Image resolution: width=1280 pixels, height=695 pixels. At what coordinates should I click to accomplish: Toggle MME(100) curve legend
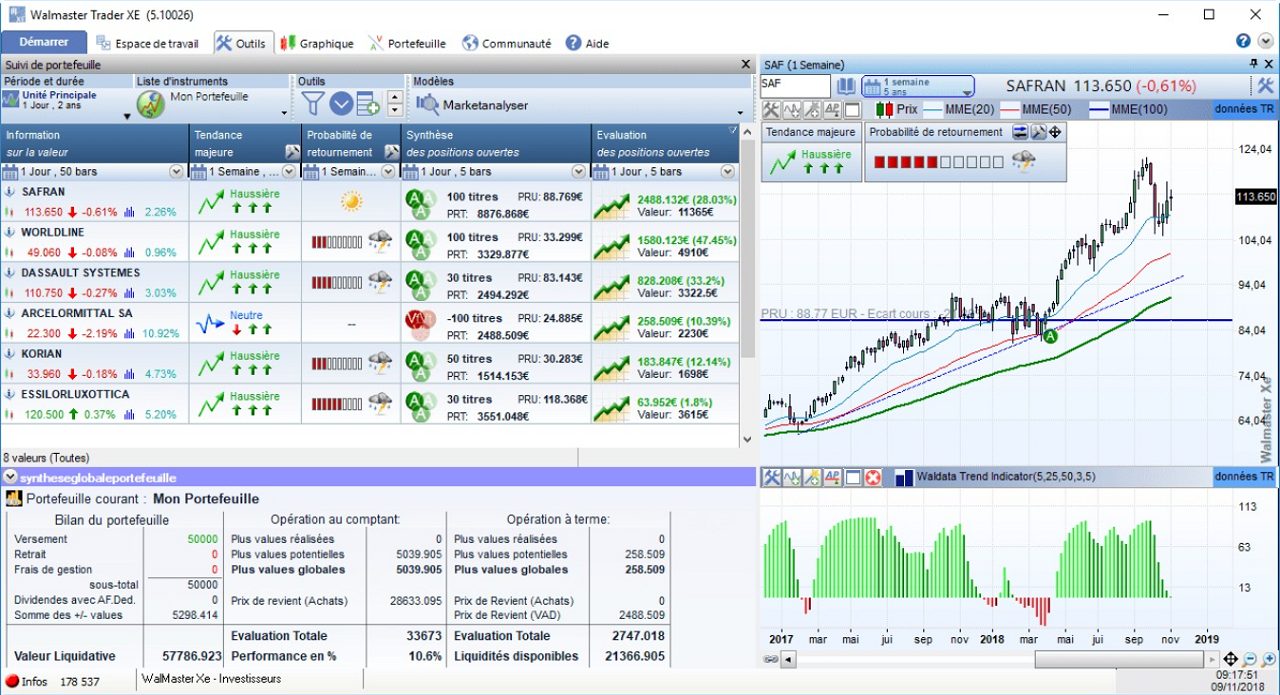point(1128,109)
